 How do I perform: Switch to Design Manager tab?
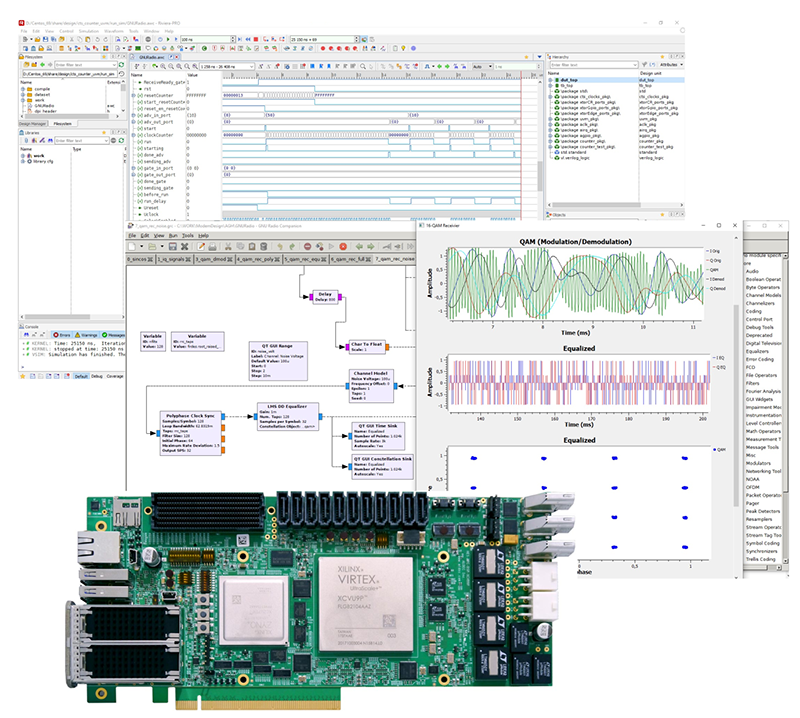point(33,124)
